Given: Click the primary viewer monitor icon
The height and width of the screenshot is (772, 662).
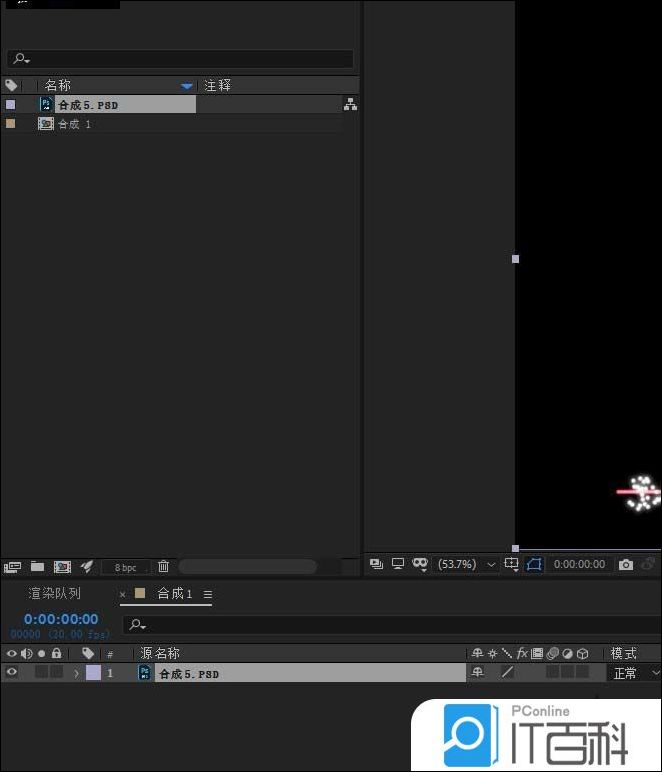Looking at the screenshot, I should coord(398,564).
